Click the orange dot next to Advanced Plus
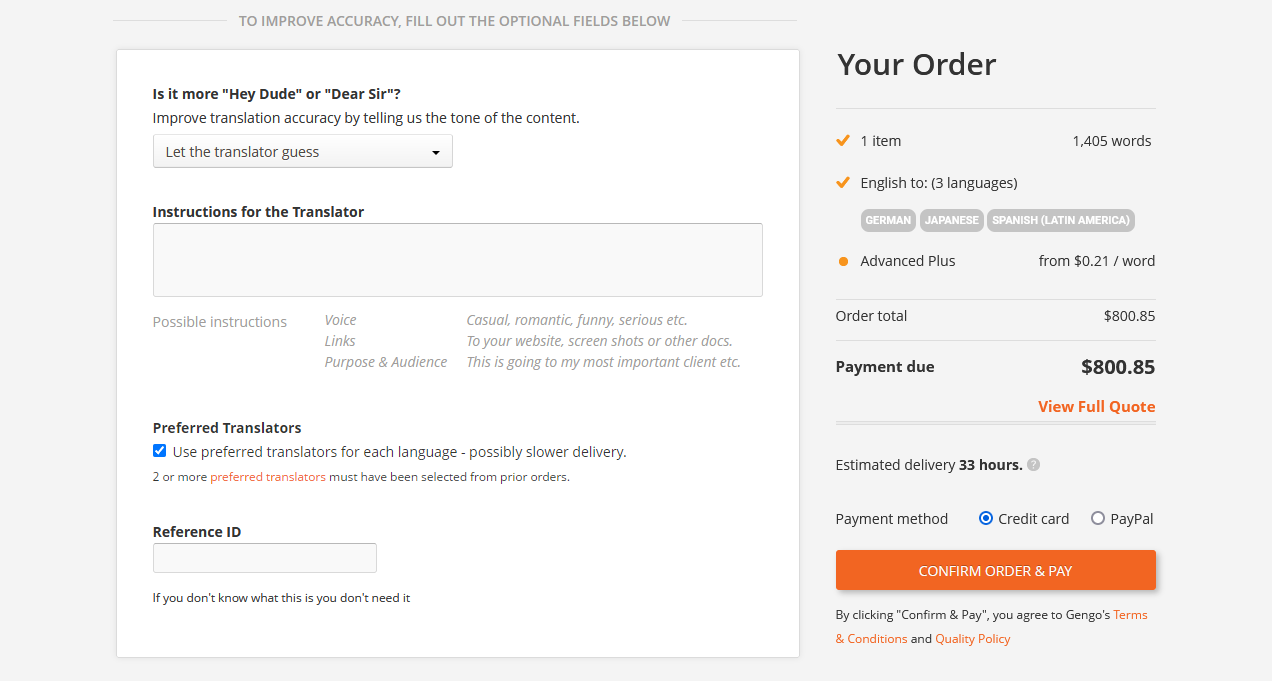This screenshot has width=1272, height=681. [843, 261]
